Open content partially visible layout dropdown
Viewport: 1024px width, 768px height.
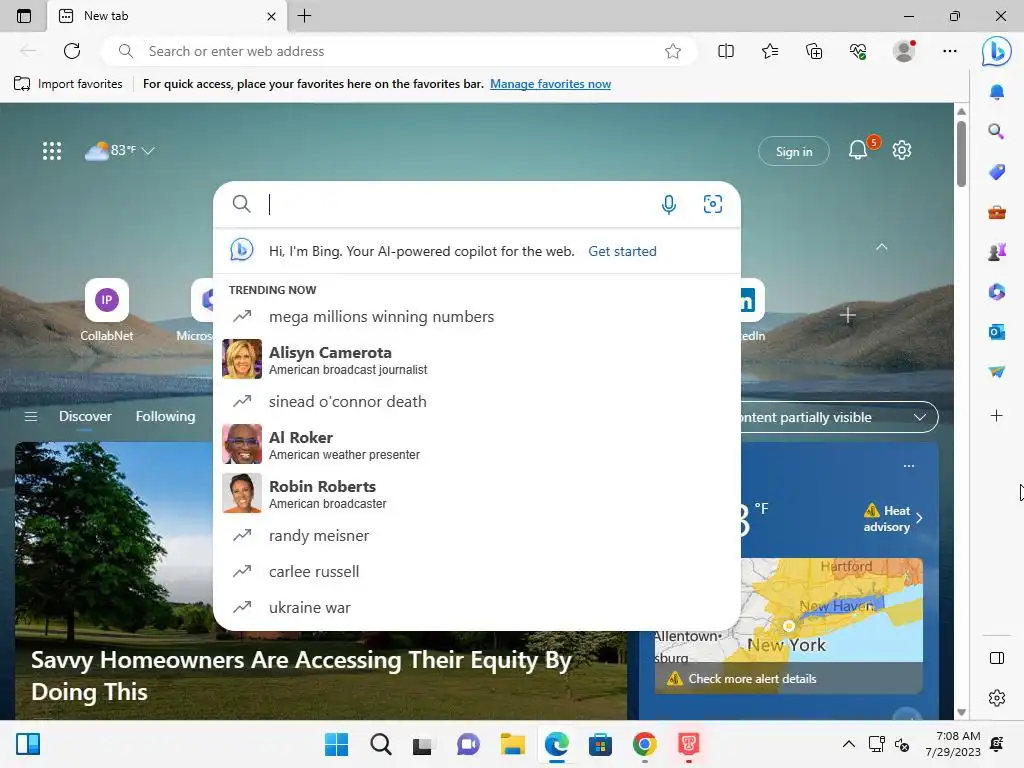(x=839, y=417)
